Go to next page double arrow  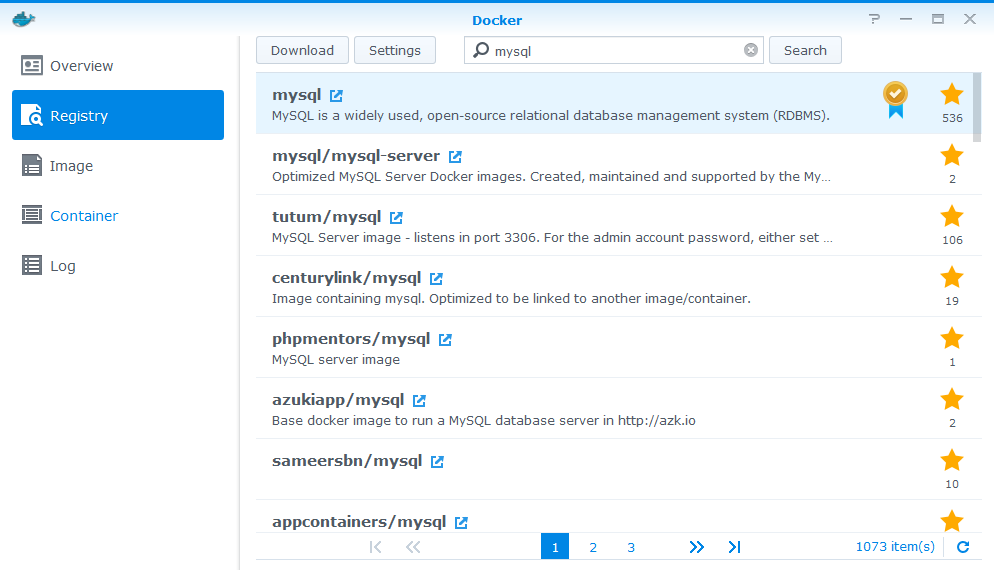(x=697, y=547)
